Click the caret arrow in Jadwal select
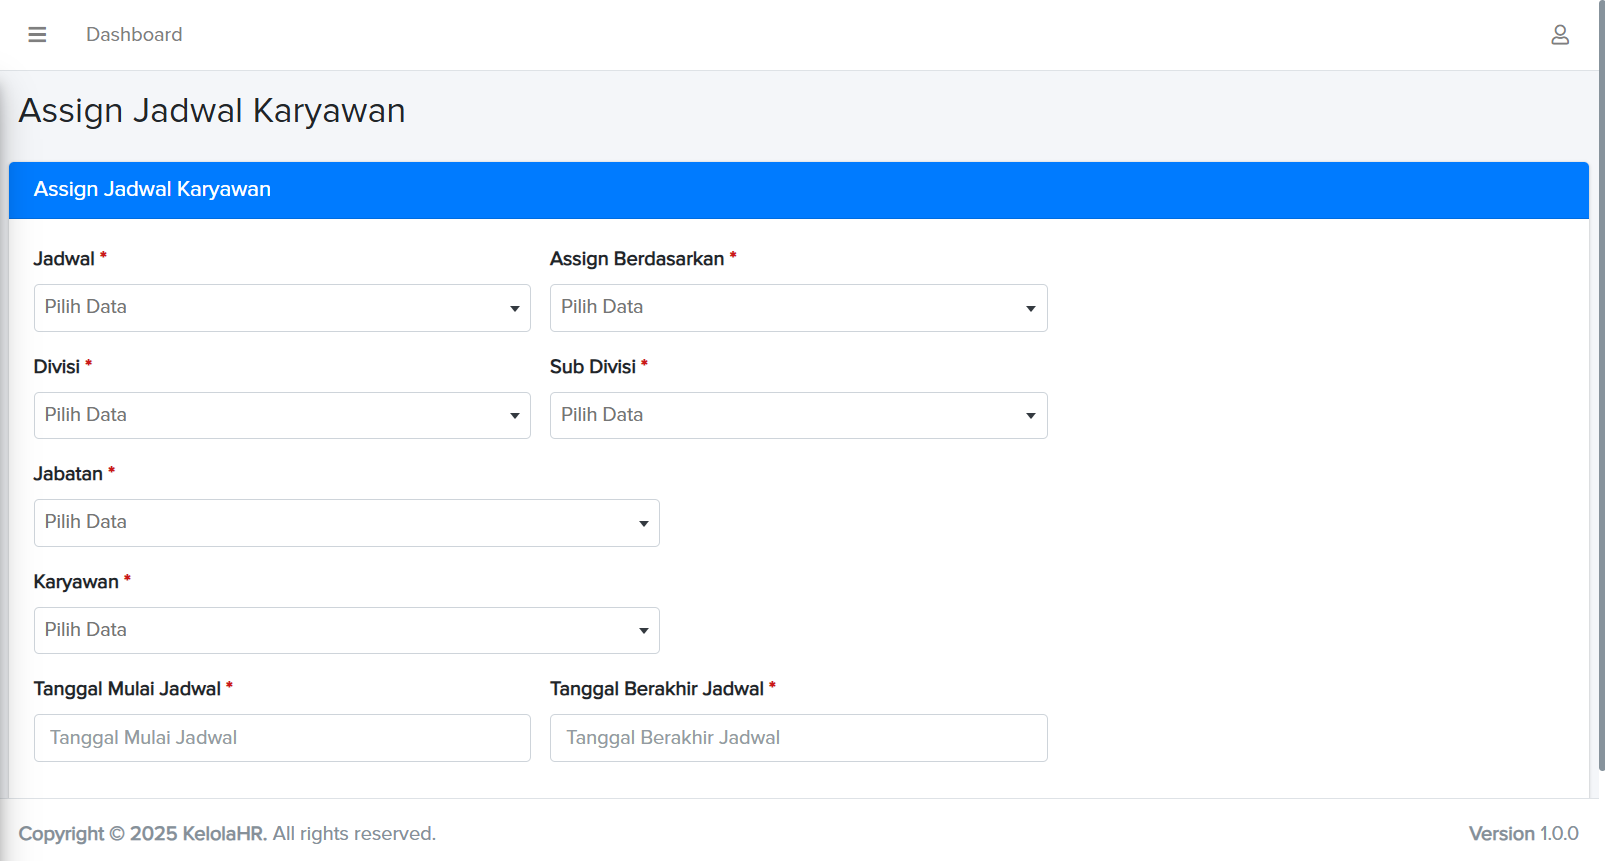The width and height of the screenshot is (1605, 861). point(514,308)
